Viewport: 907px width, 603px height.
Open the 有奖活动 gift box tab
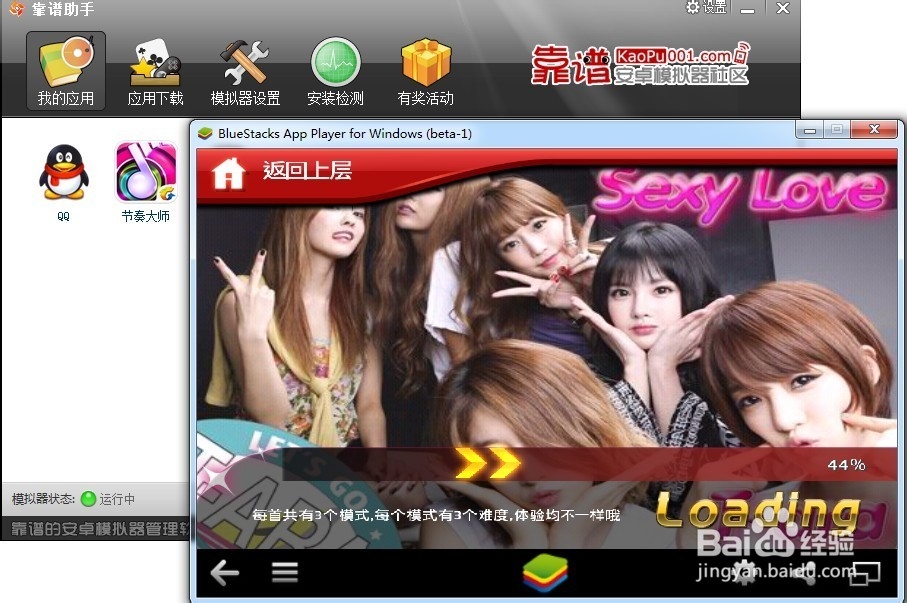pos(426,72)
